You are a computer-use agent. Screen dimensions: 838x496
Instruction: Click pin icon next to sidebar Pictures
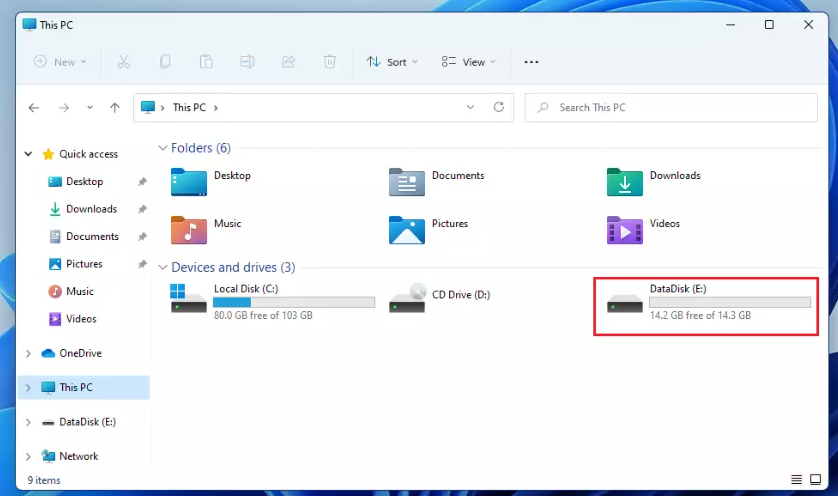point(142,264)
